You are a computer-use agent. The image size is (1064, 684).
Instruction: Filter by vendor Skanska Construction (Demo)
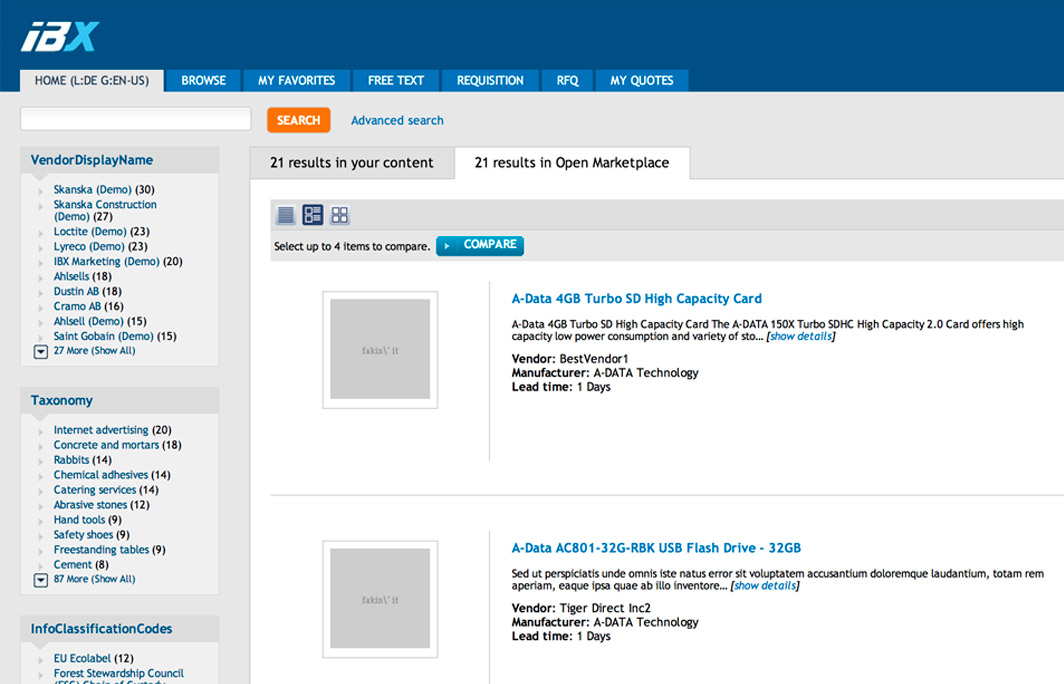tap(104, 210)
